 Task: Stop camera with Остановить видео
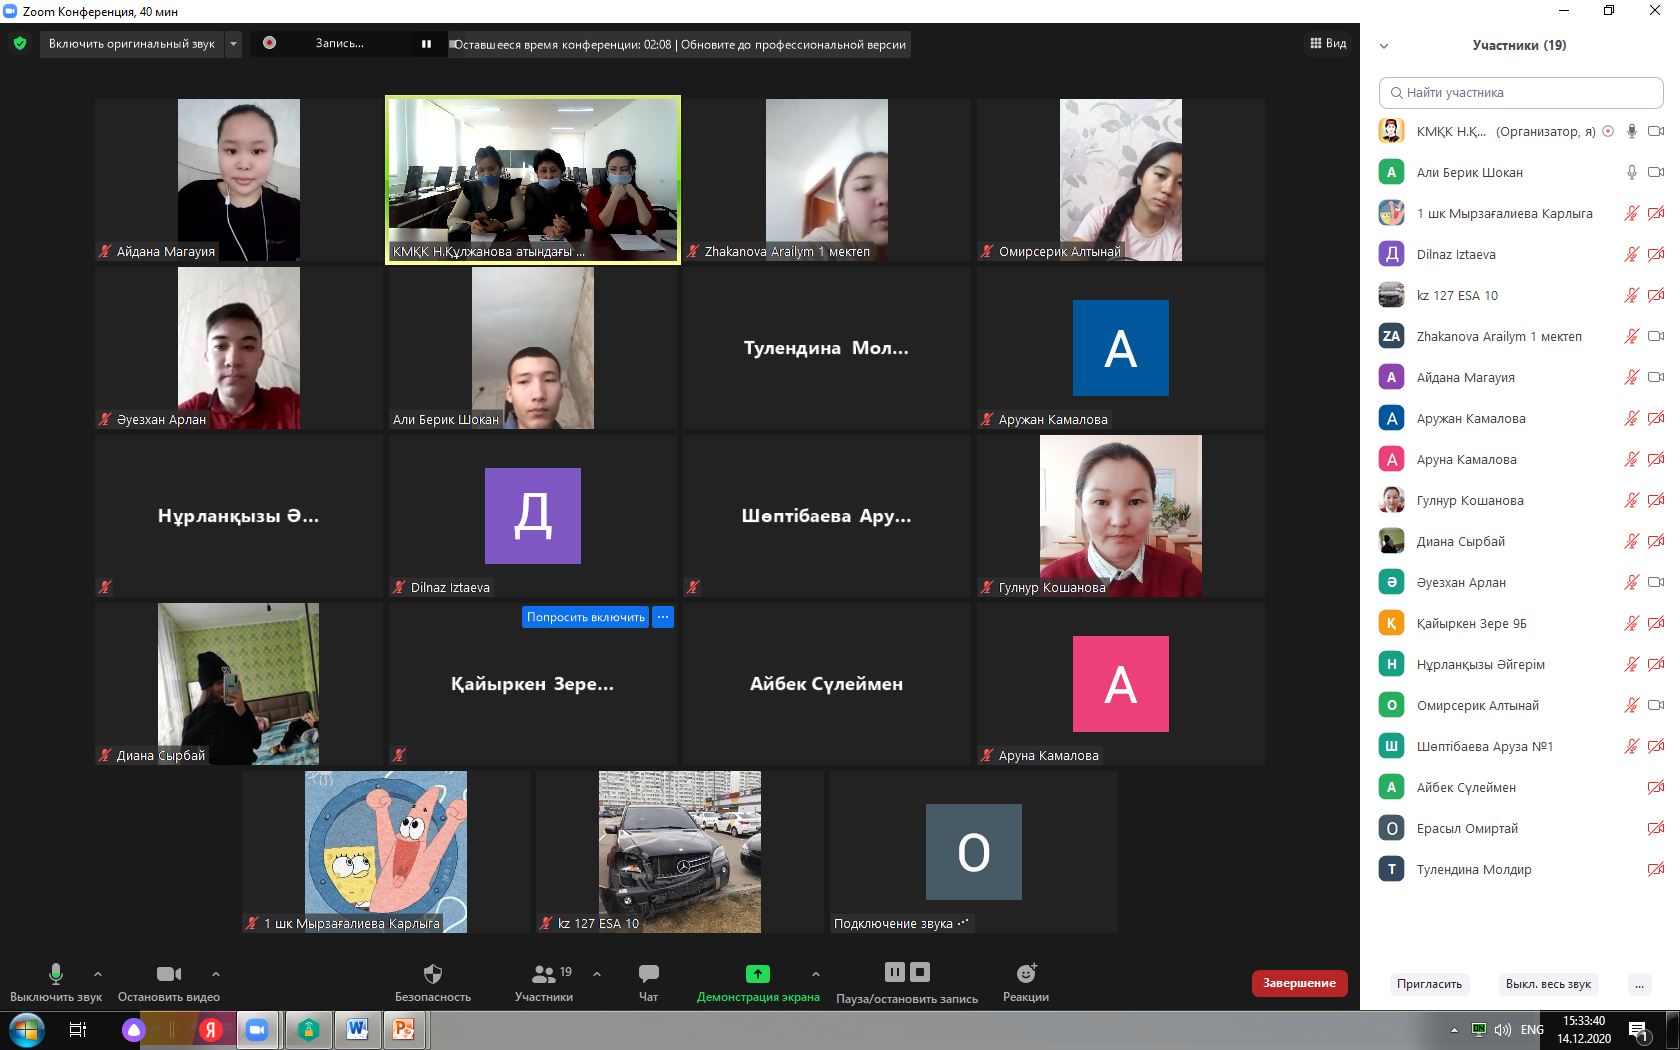click(168, 974)
